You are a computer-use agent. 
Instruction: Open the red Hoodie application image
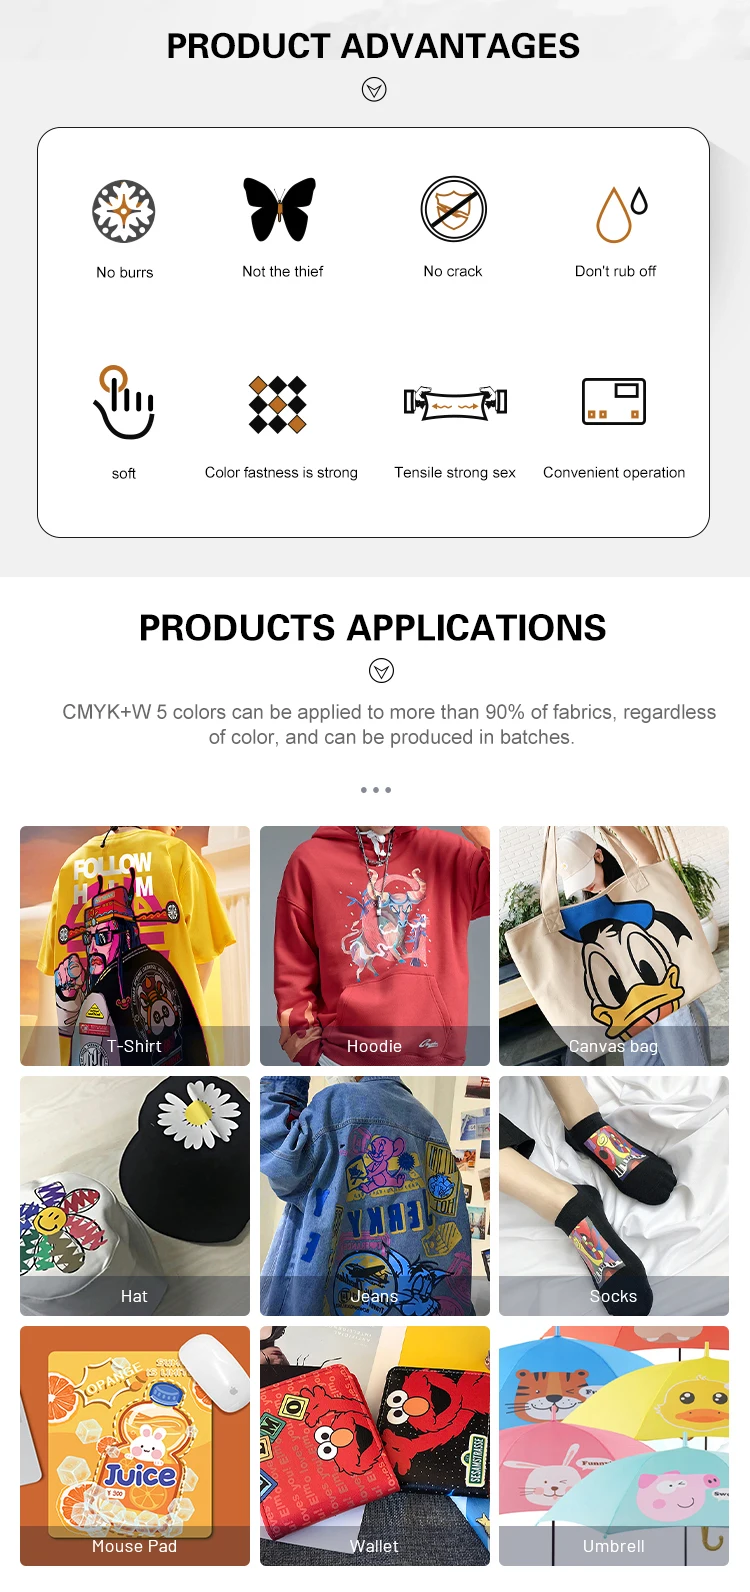click(x=375, y=946)
